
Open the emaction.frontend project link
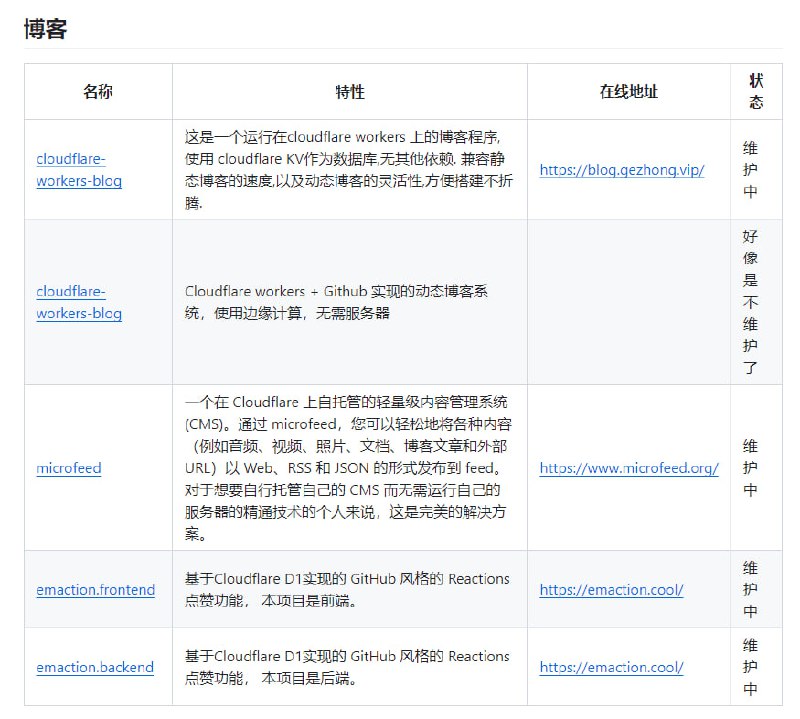click(x=94, y=590)
